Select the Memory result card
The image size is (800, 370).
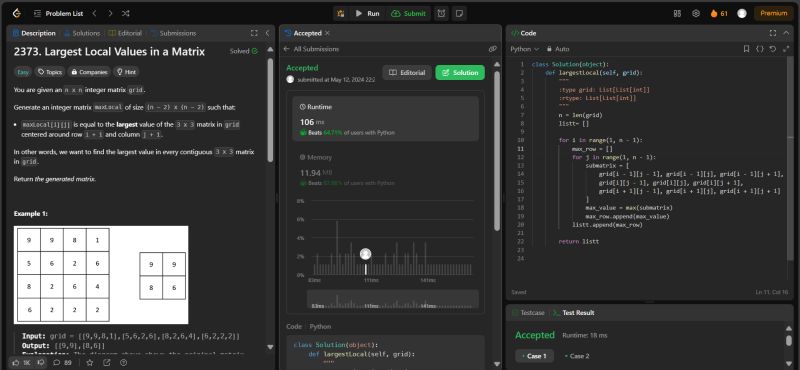point(385,170)
